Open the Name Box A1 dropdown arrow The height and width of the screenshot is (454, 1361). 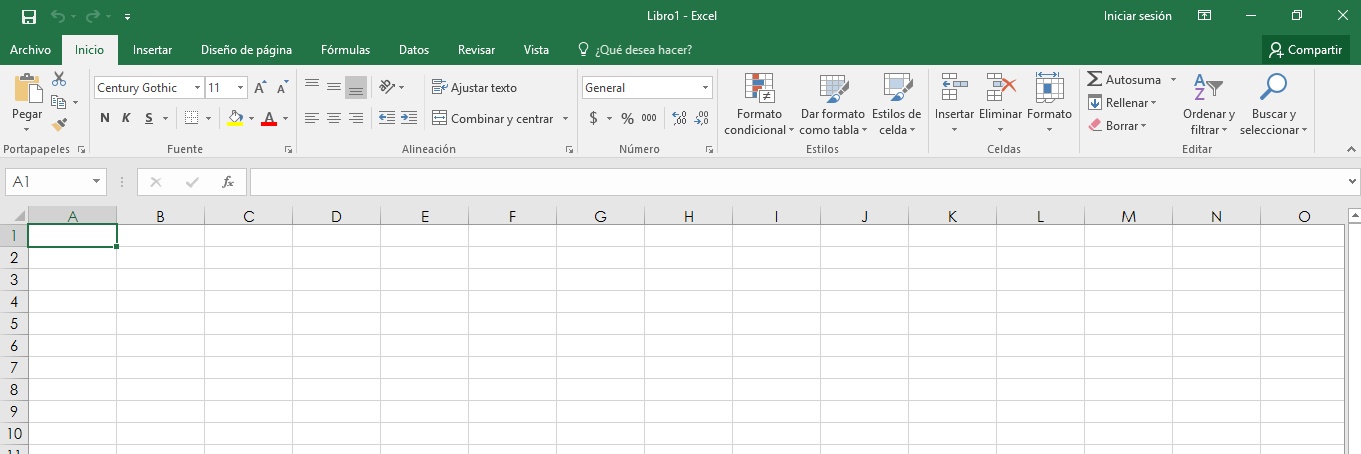pos(97,182)
